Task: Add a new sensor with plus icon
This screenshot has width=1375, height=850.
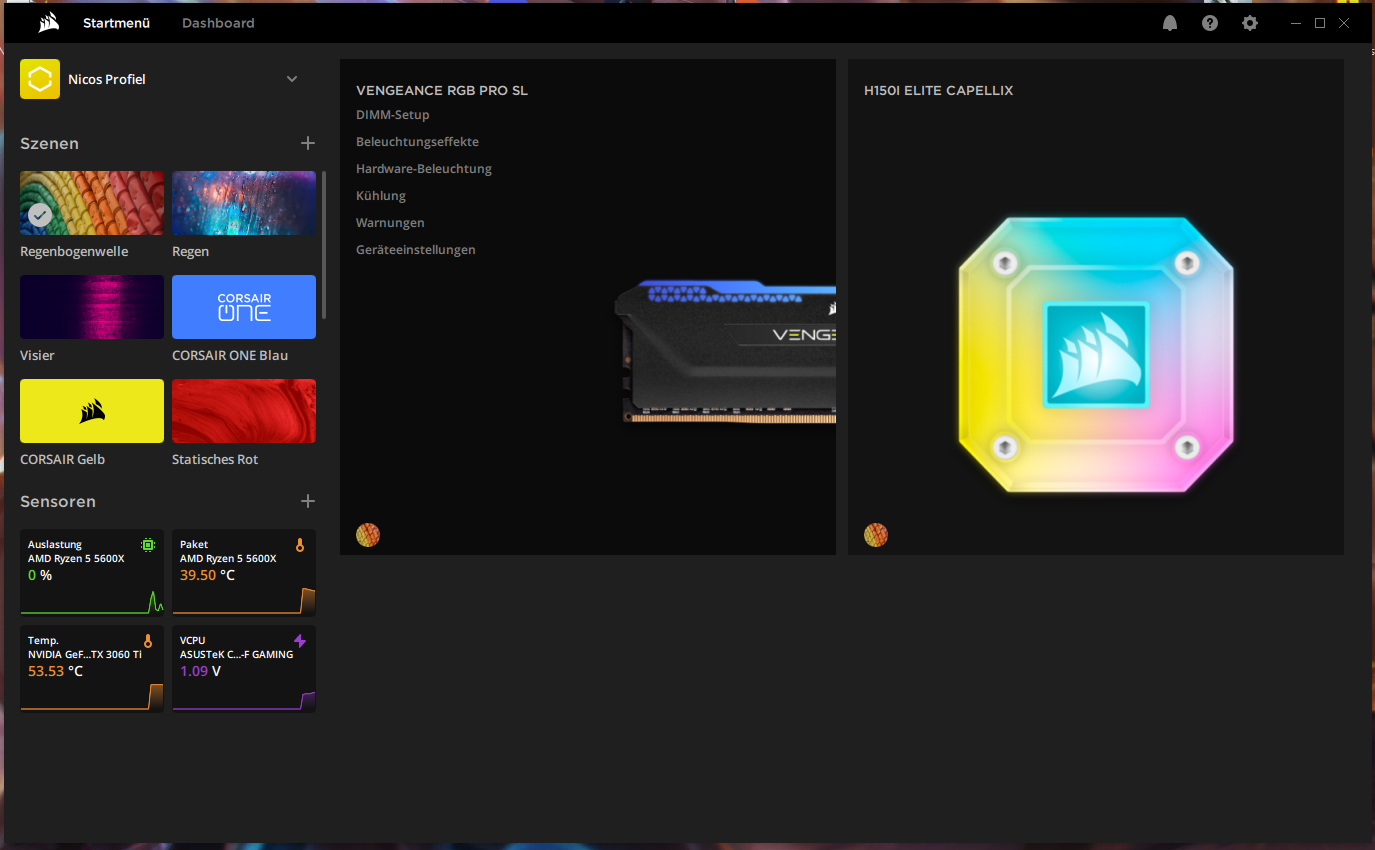Action: point(308,501)
